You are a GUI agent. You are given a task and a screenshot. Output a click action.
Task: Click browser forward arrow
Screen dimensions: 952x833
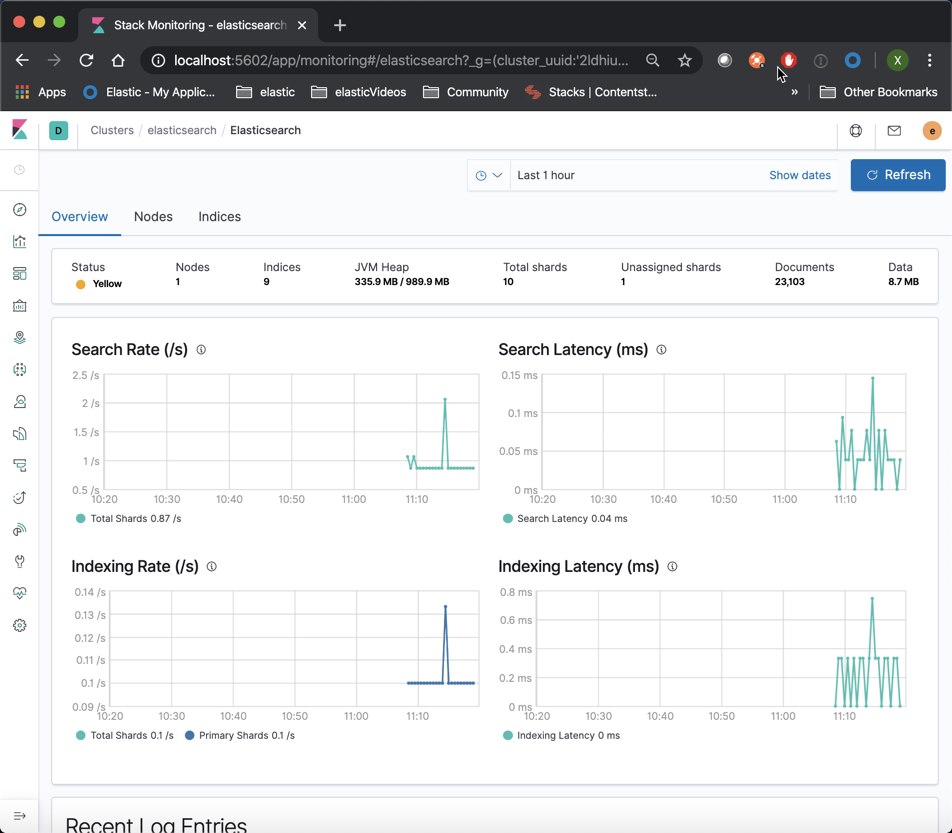pos(54,60)
